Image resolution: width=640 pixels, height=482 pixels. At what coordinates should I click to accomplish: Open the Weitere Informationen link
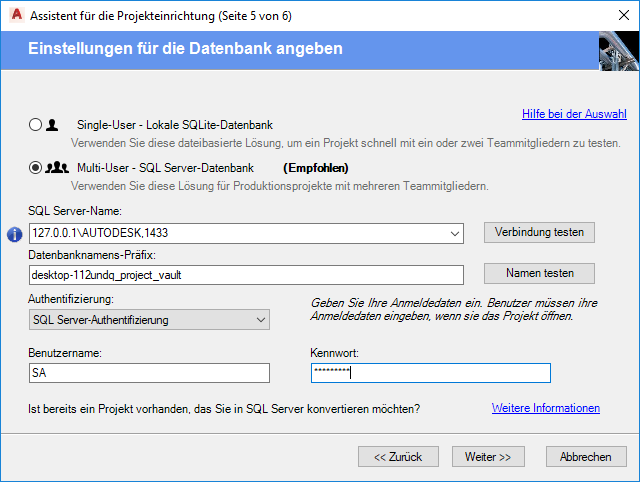point(546,408)
